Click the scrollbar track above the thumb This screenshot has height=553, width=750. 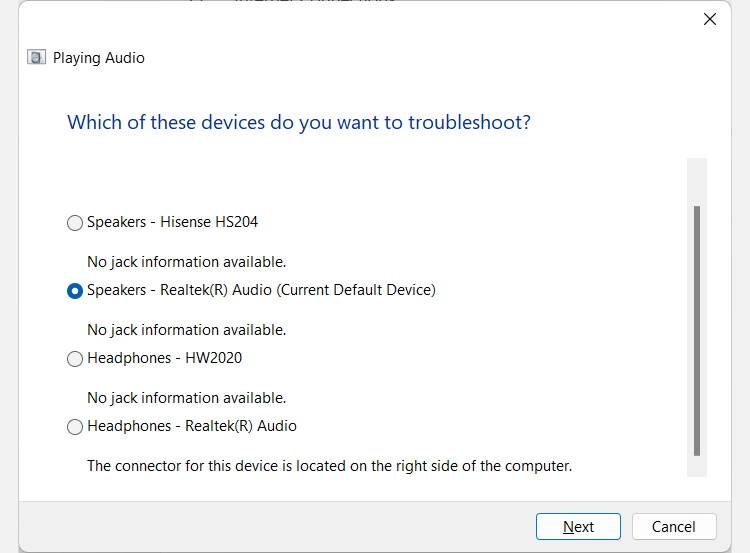(697, 180)
